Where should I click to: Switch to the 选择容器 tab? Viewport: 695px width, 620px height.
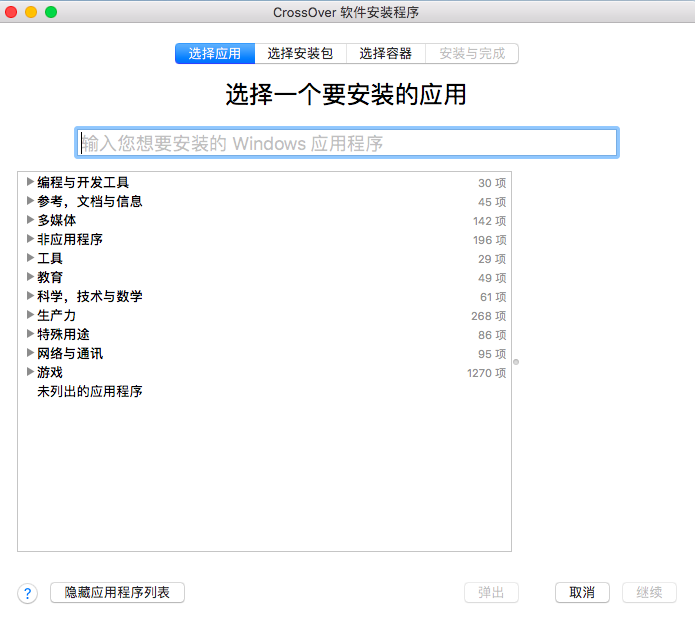tap(385, 54)
